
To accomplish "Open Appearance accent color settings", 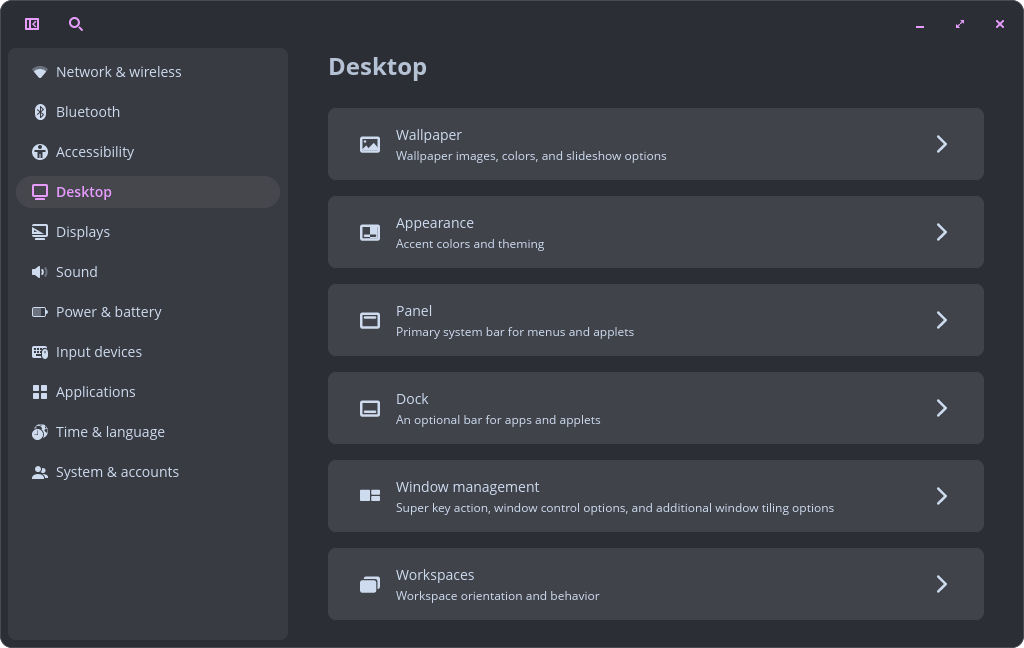I will click(655, 232).
